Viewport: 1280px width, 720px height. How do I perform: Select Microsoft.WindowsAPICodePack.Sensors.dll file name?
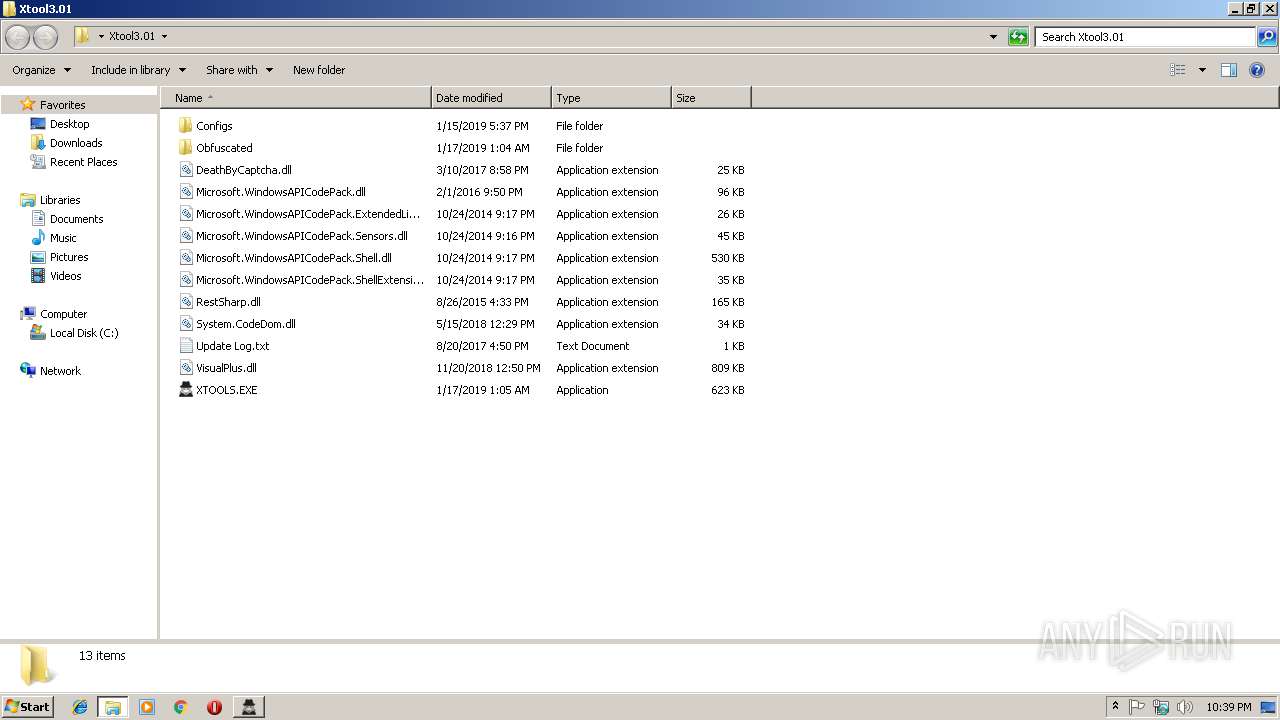pos(302,236)
